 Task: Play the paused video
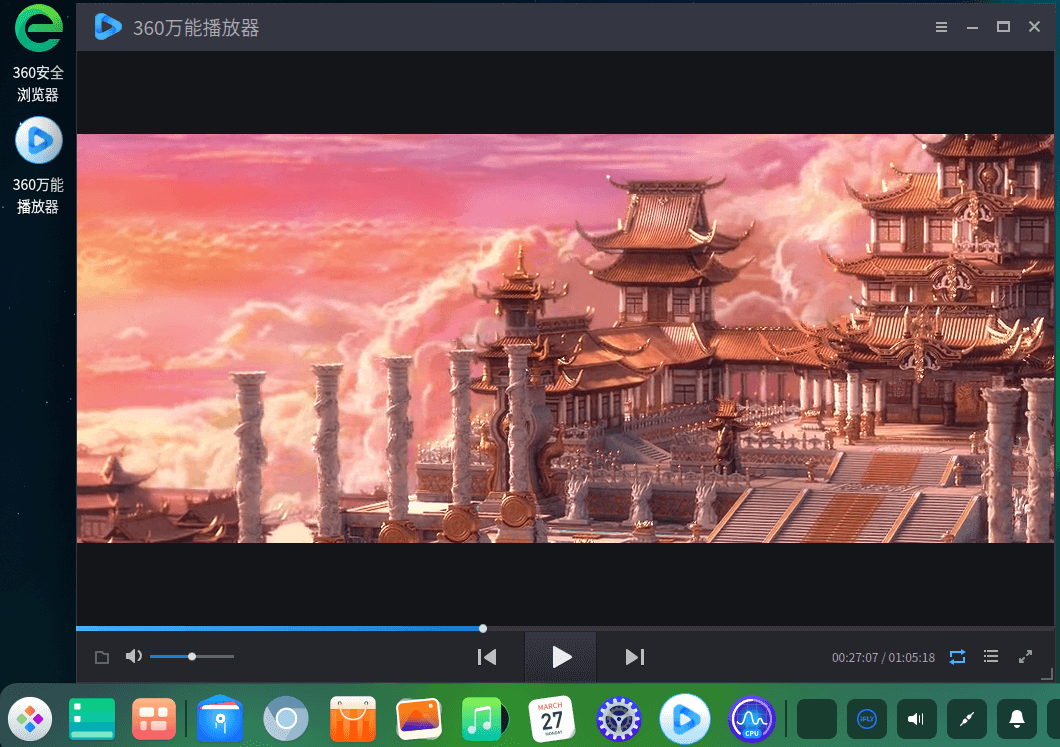tap(561, 657)
